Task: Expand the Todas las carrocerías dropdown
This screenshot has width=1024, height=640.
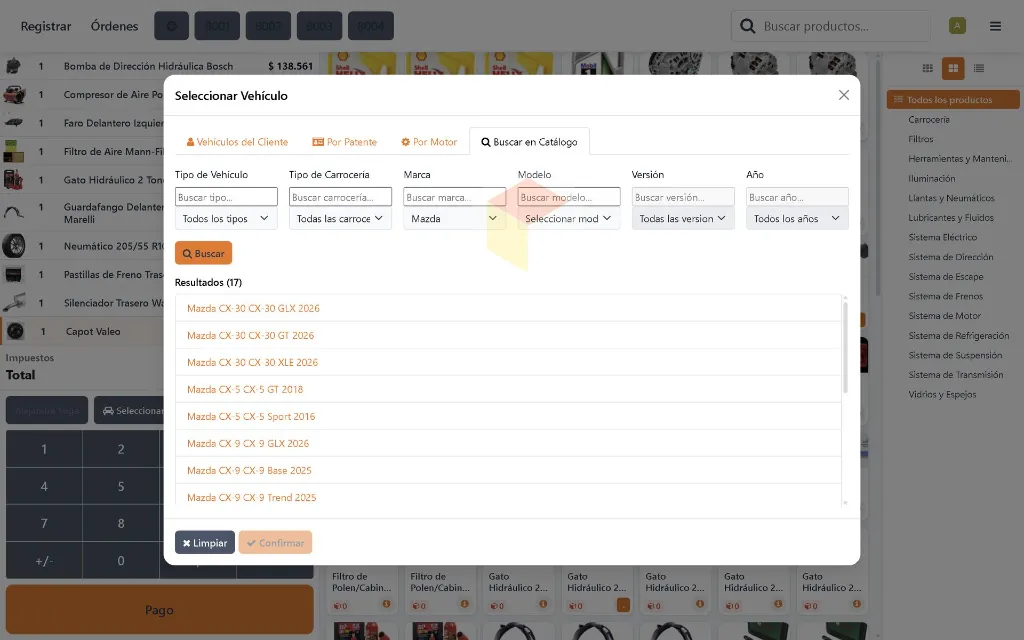Action: pos(340,219)
